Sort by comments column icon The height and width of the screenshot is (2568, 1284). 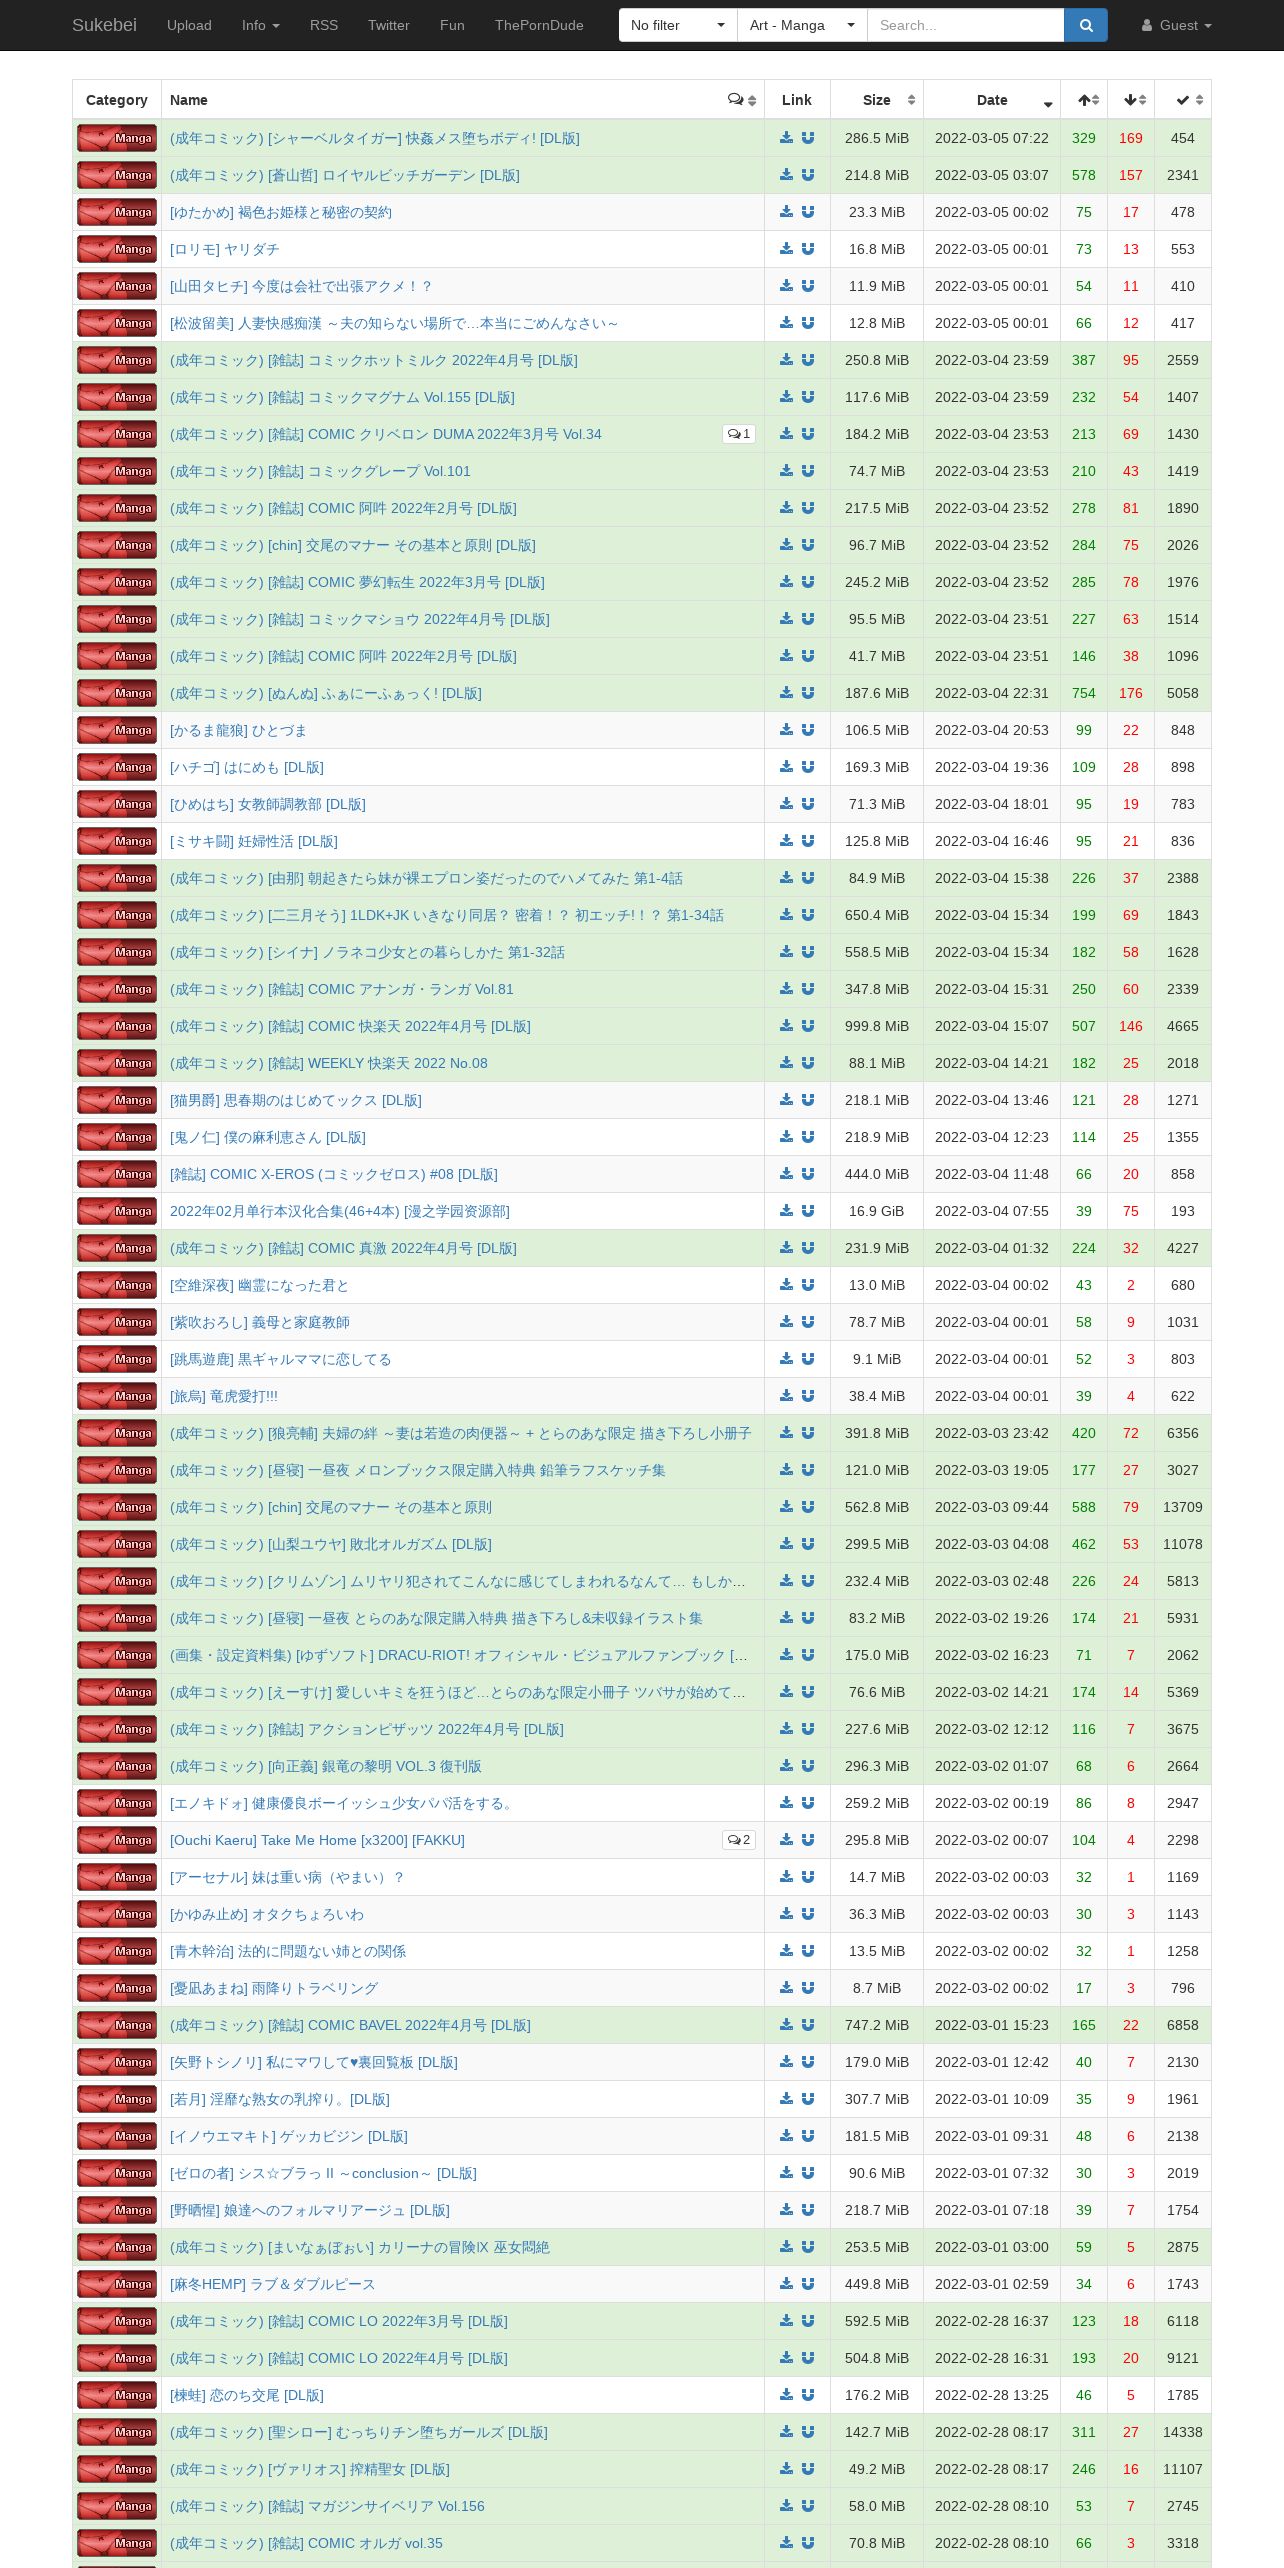[x=741, y=100]
